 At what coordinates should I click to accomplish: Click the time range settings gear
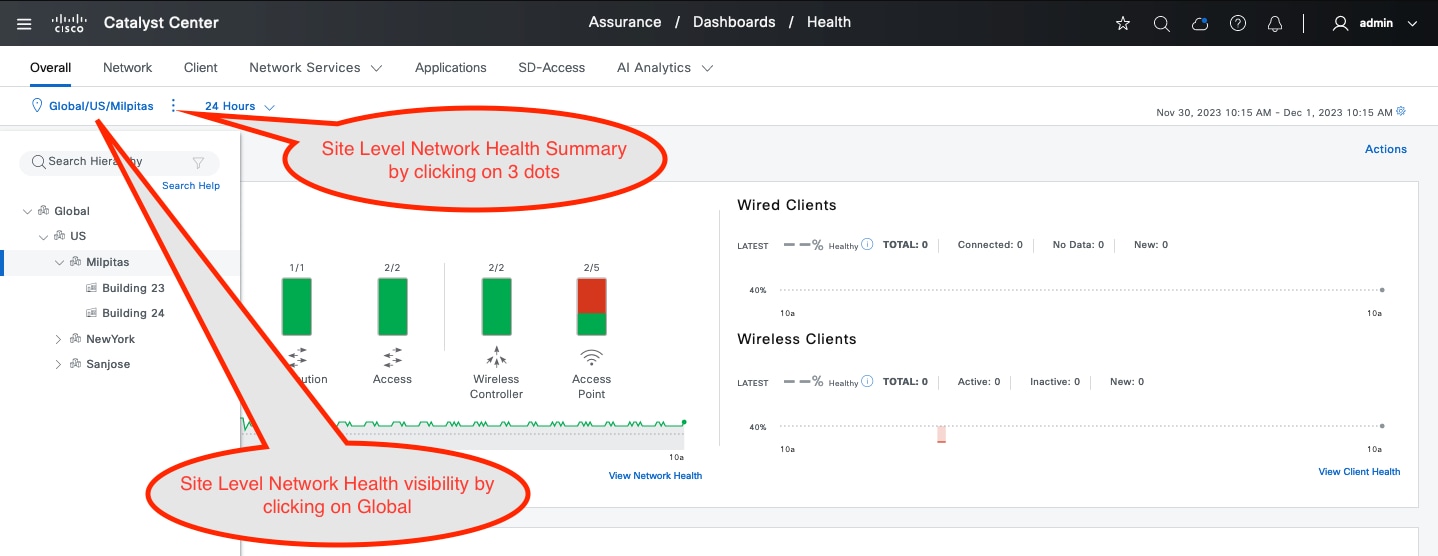coord(1401,111)
